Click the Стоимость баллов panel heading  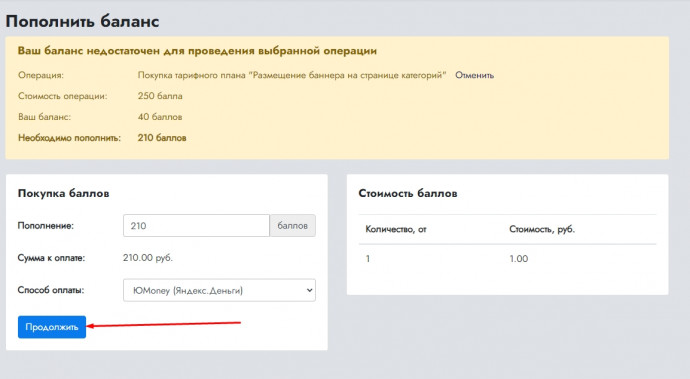pos(408,193)
